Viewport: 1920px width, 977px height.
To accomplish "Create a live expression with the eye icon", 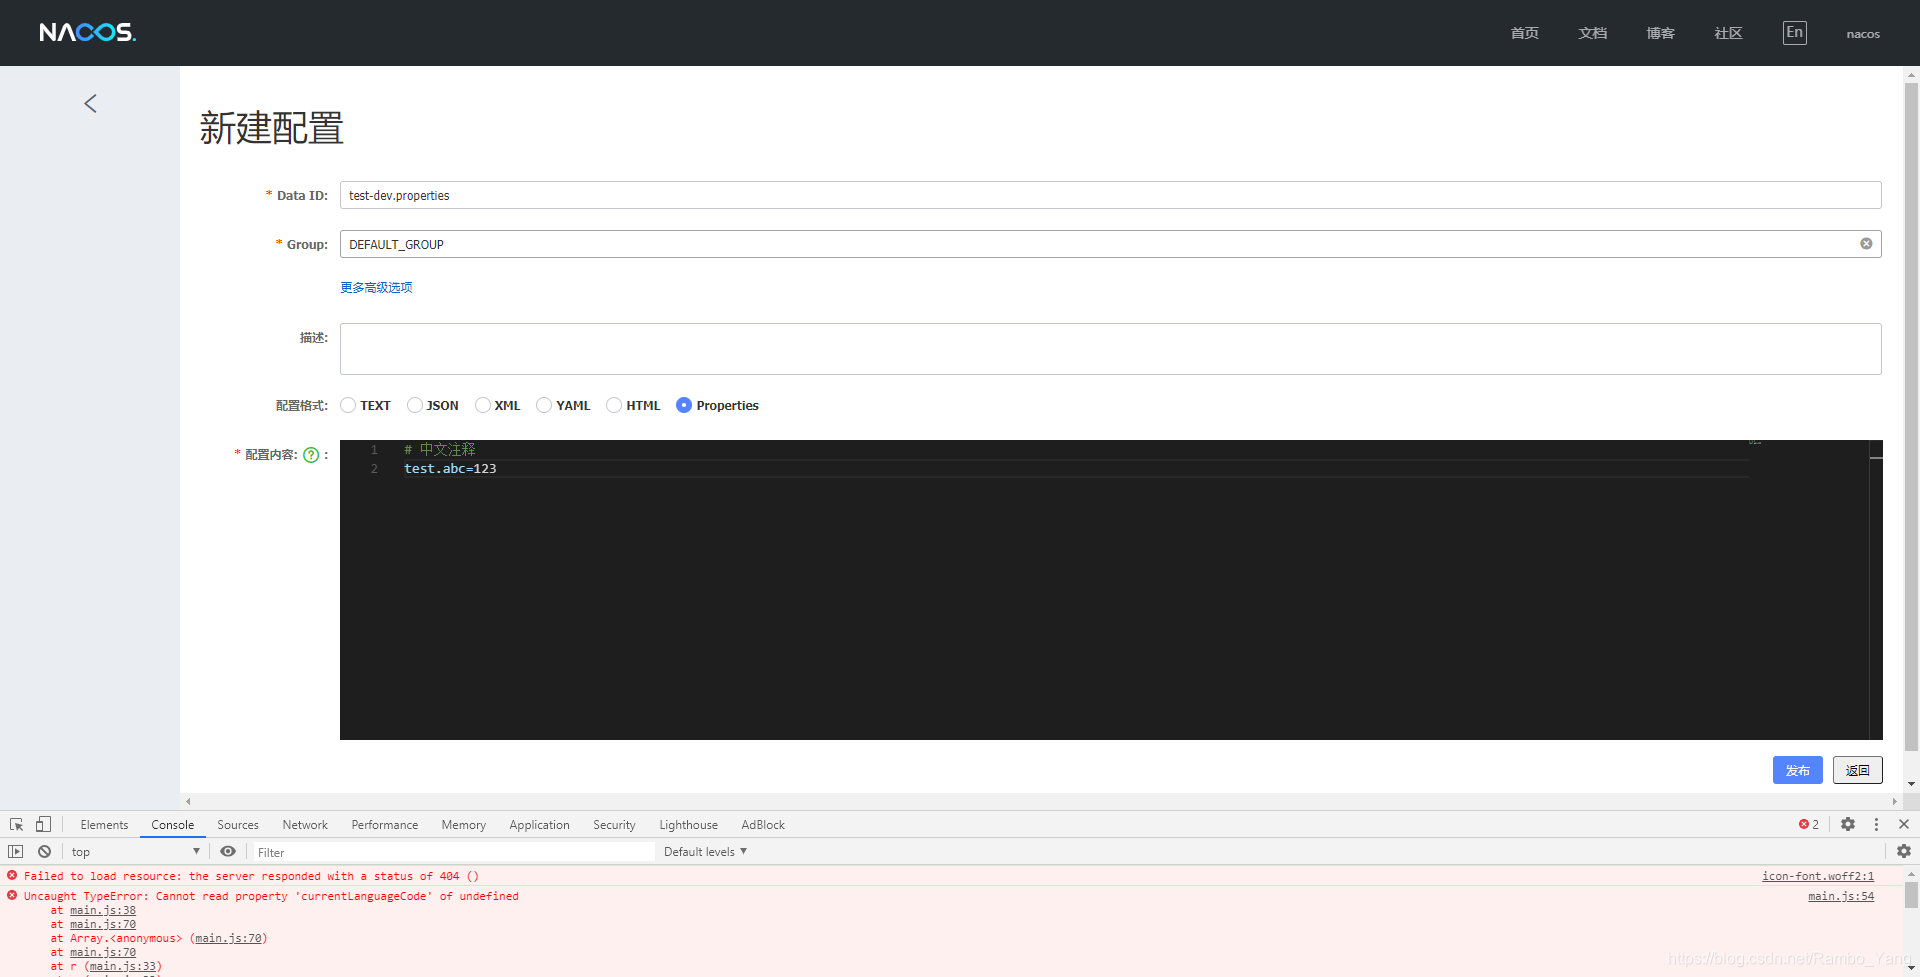I will click(228, 851).
